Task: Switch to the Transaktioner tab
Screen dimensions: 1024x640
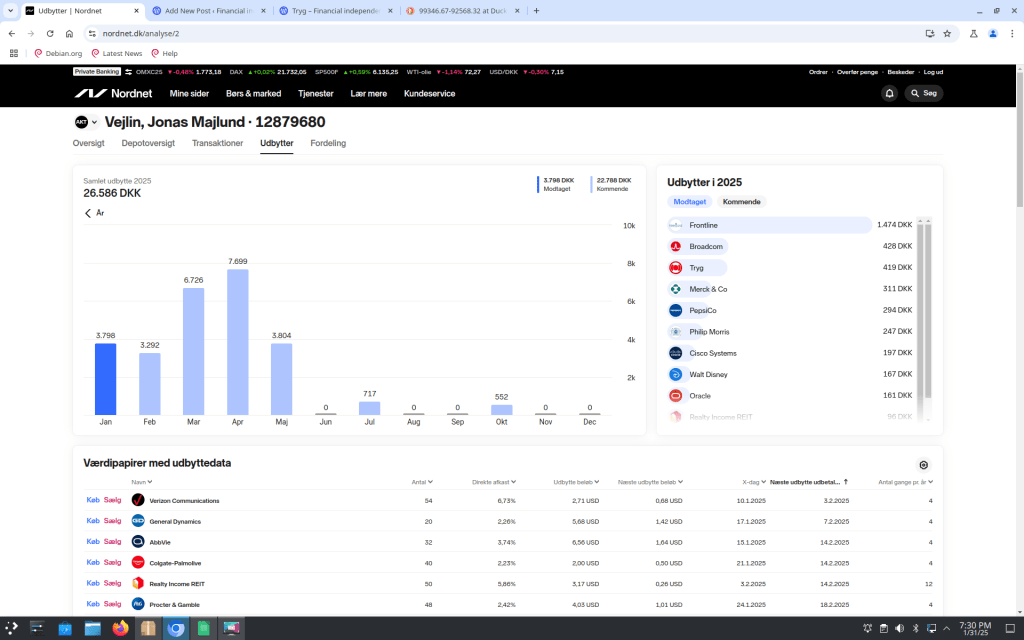Action: pos(217,143)
